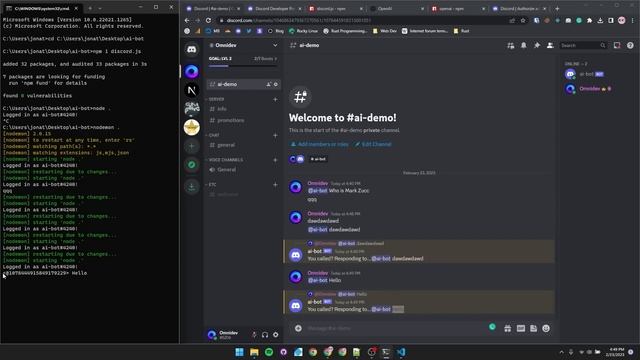Click the Edit Channel link
Screen dimensions: 640x360
click(373, 144)
